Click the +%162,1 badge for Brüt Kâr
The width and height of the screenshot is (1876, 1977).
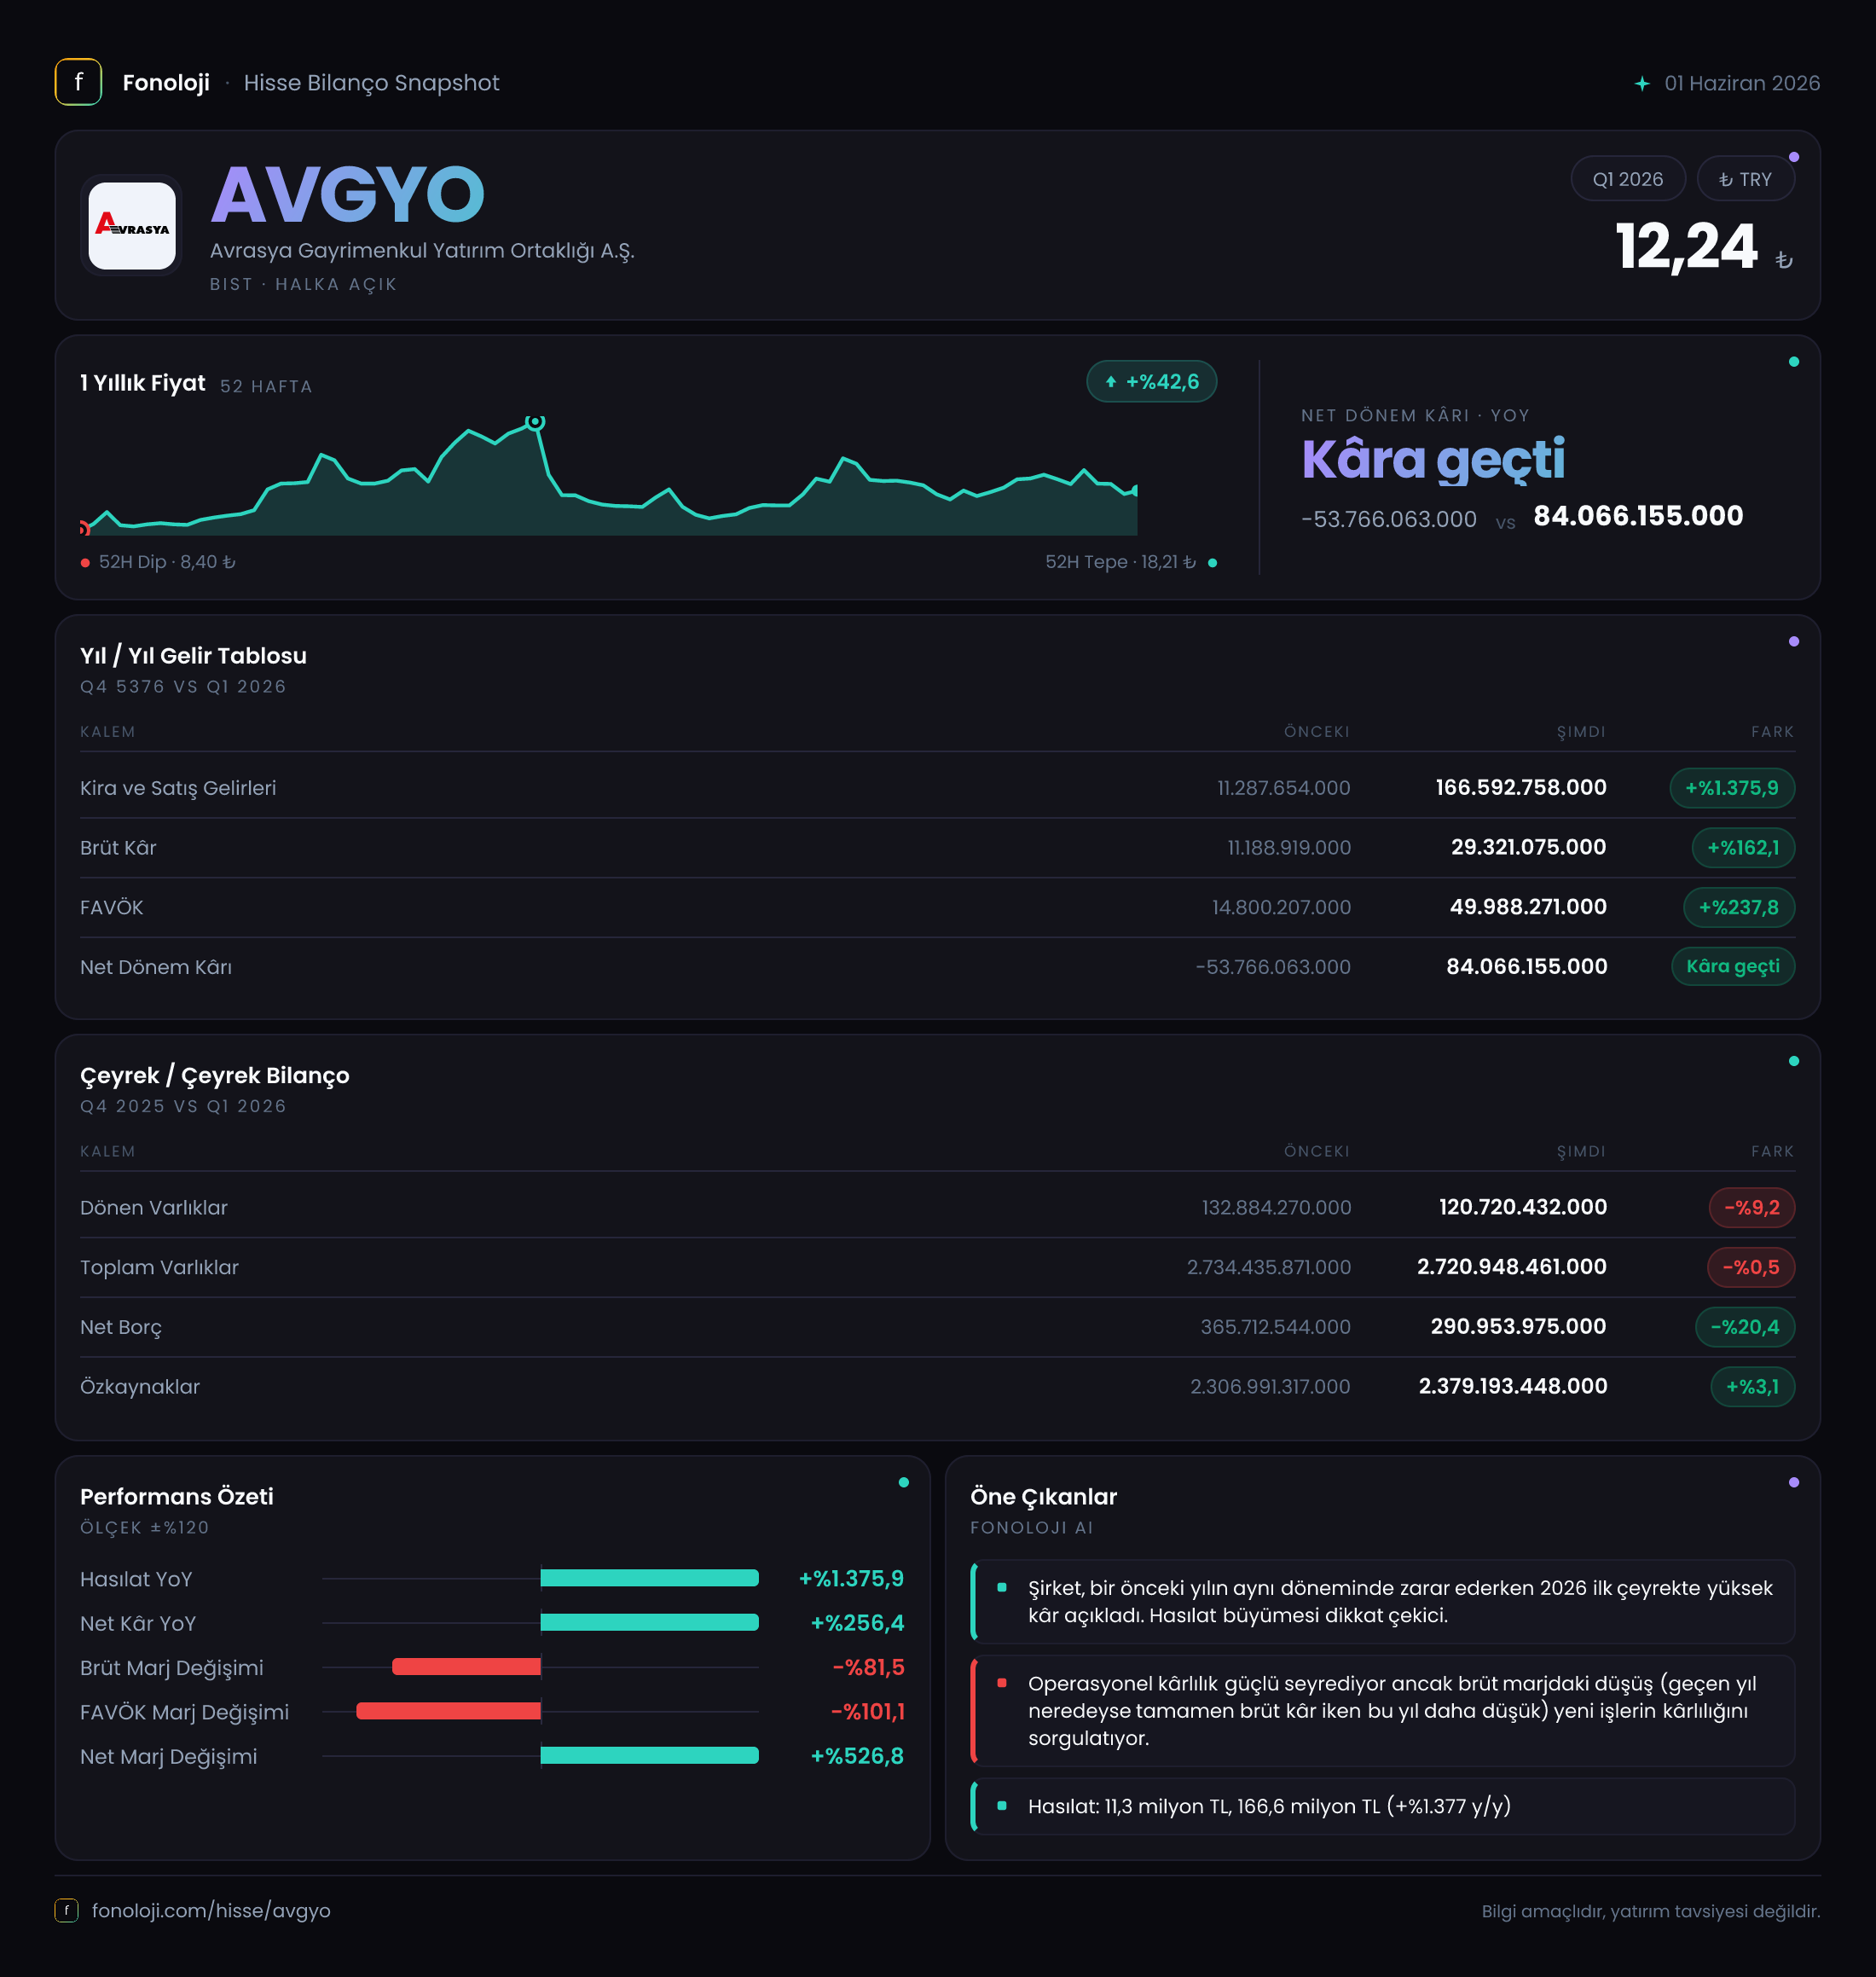(1743, 848)
